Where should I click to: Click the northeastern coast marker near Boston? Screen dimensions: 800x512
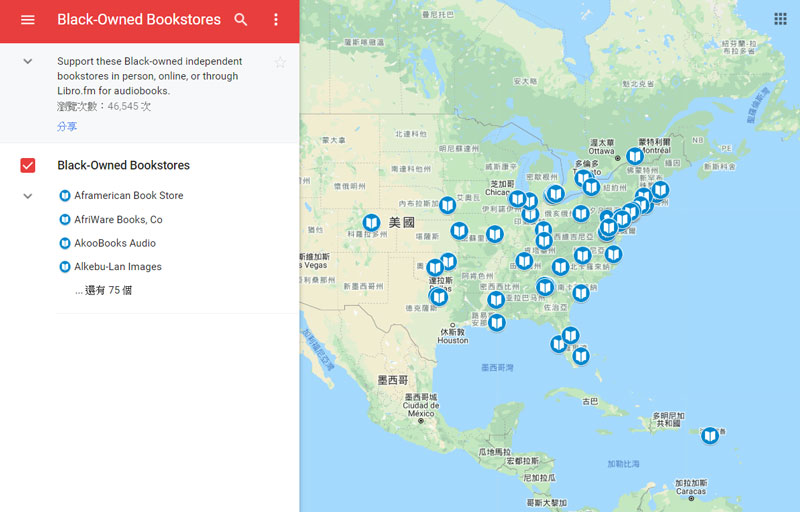click(660, 190)
